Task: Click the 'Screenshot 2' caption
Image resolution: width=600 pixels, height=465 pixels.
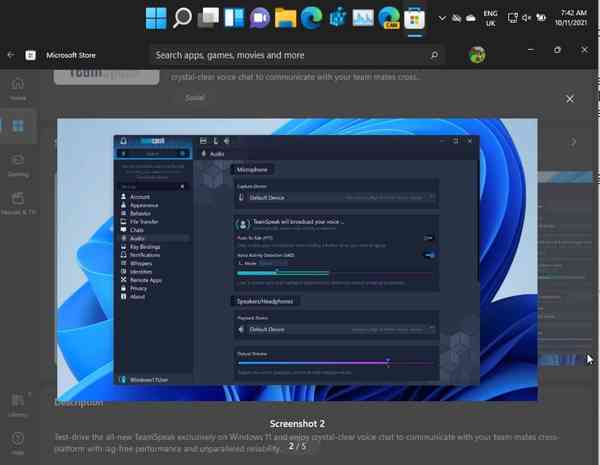Action: pyautogui.click(x=297, y=424)
